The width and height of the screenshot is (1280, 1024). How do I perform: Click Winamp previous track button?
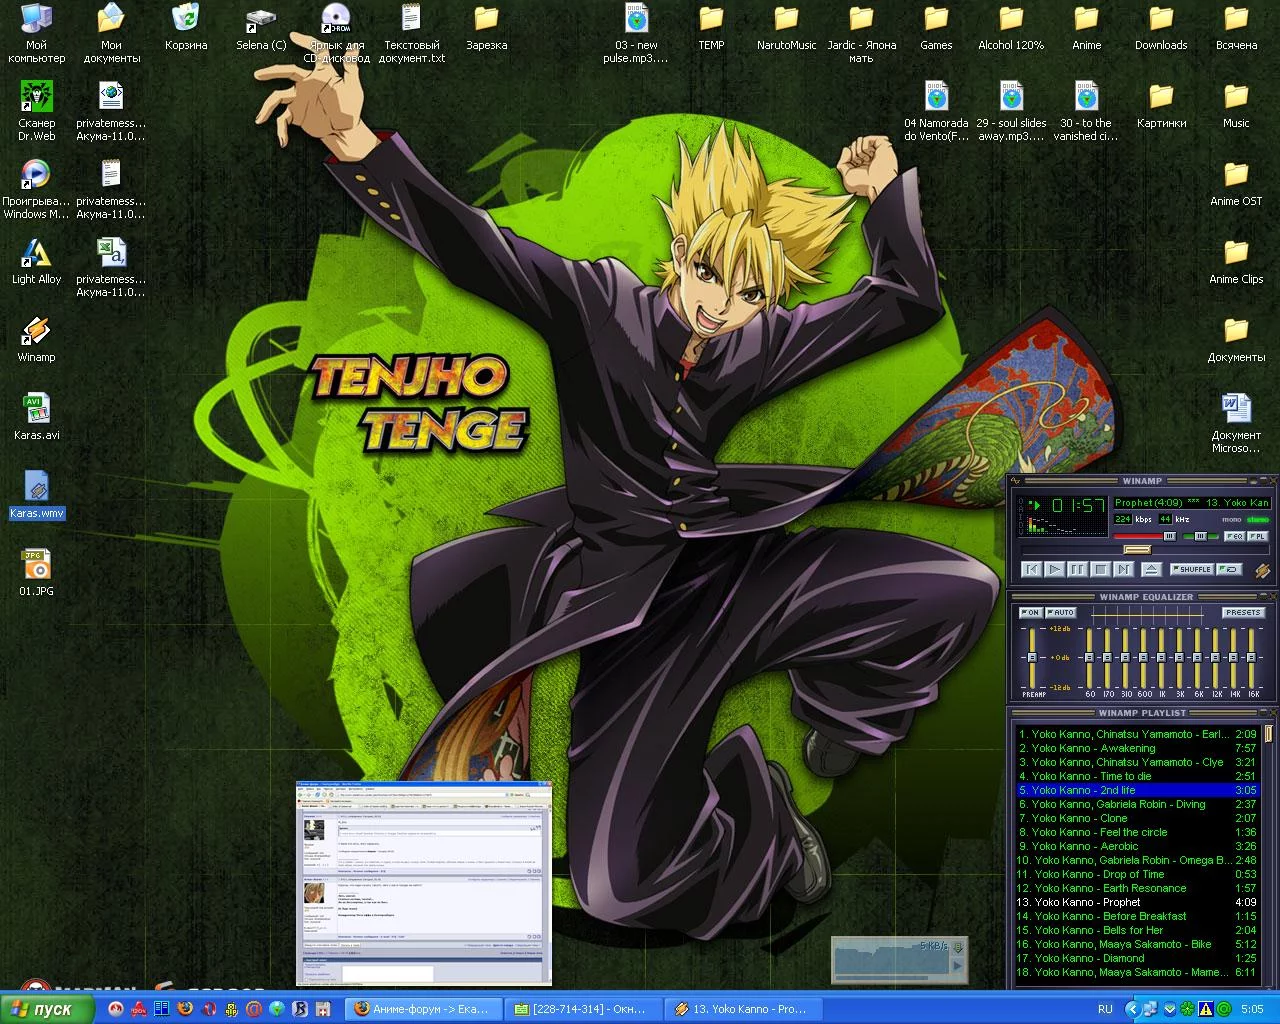pos(1031,570)
